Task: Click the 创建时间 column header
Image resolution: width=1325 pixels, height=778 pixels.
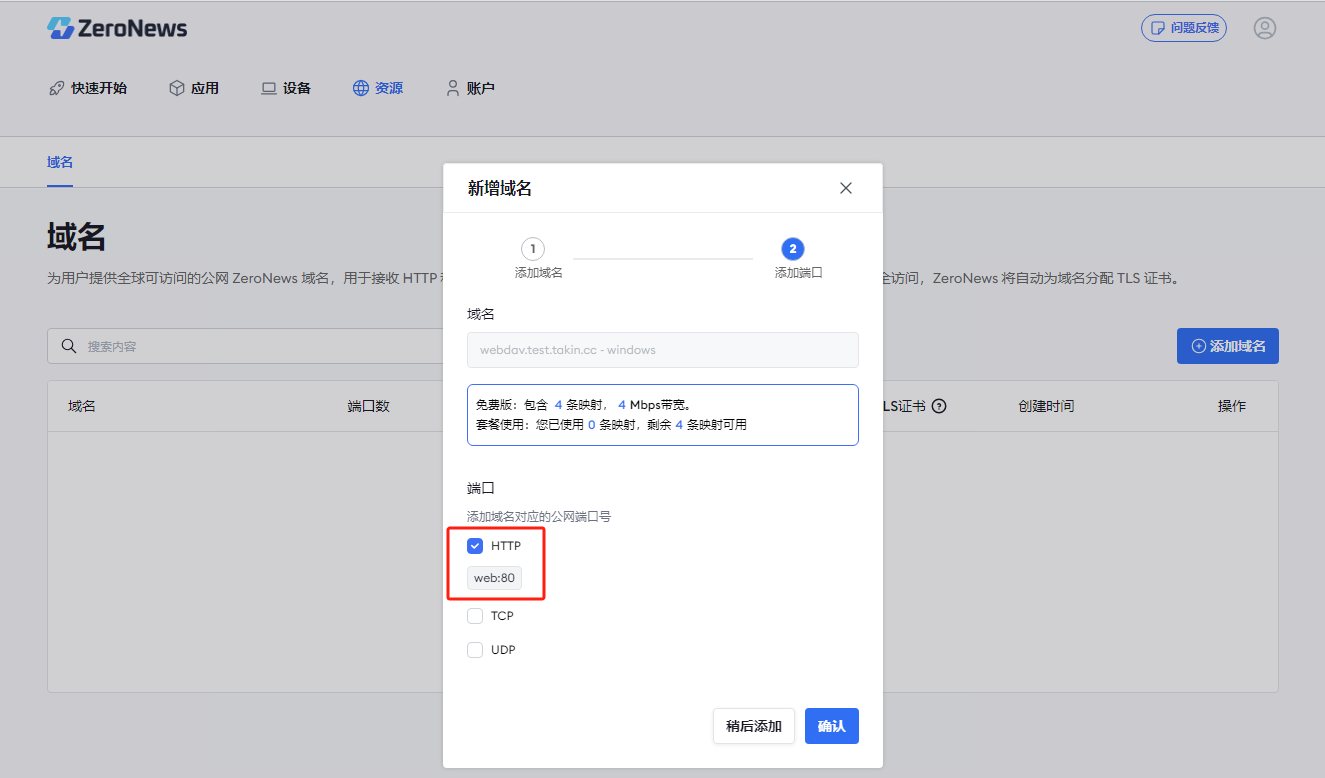Action: point(1046,407)
